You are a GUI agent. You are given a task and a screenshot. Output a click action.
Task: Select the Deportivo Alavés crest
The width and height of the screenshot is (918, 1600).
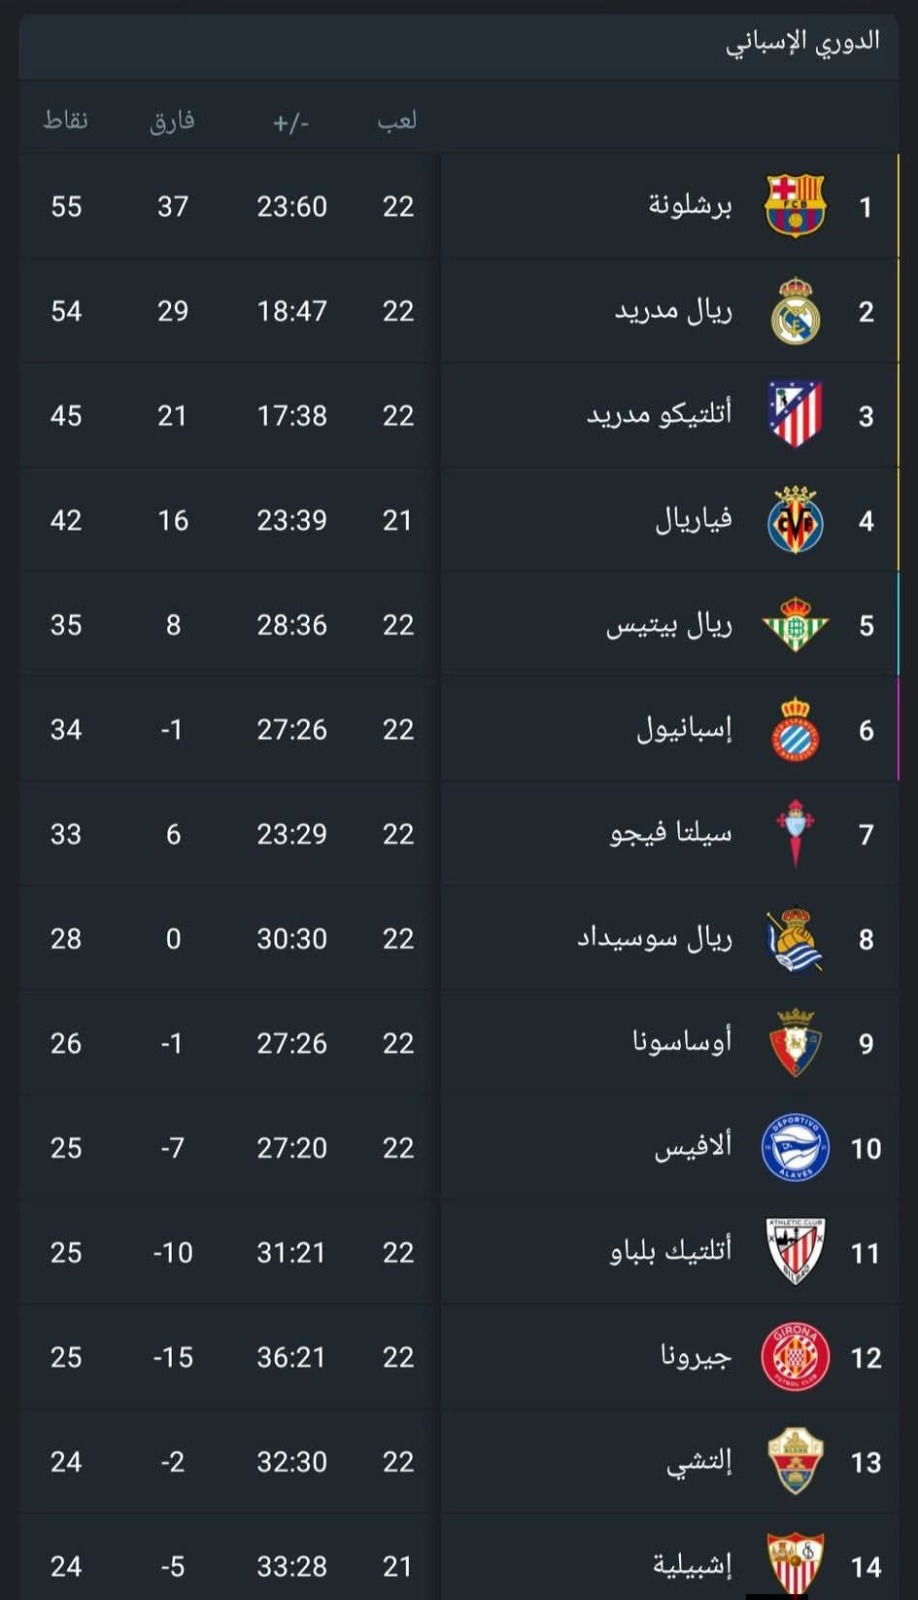coord(795,1148)
